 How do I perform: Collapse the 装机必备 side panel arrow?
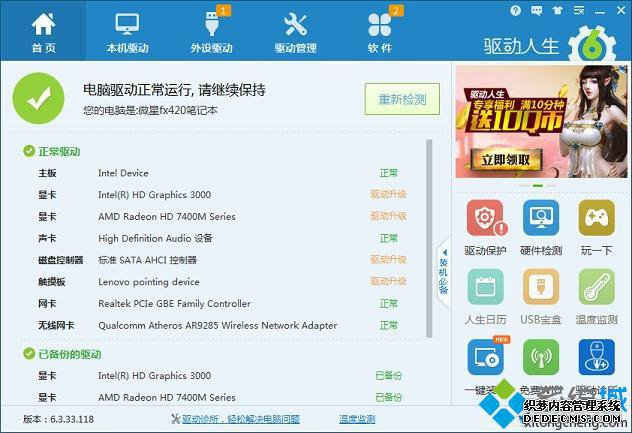click(x=444, y=254)
